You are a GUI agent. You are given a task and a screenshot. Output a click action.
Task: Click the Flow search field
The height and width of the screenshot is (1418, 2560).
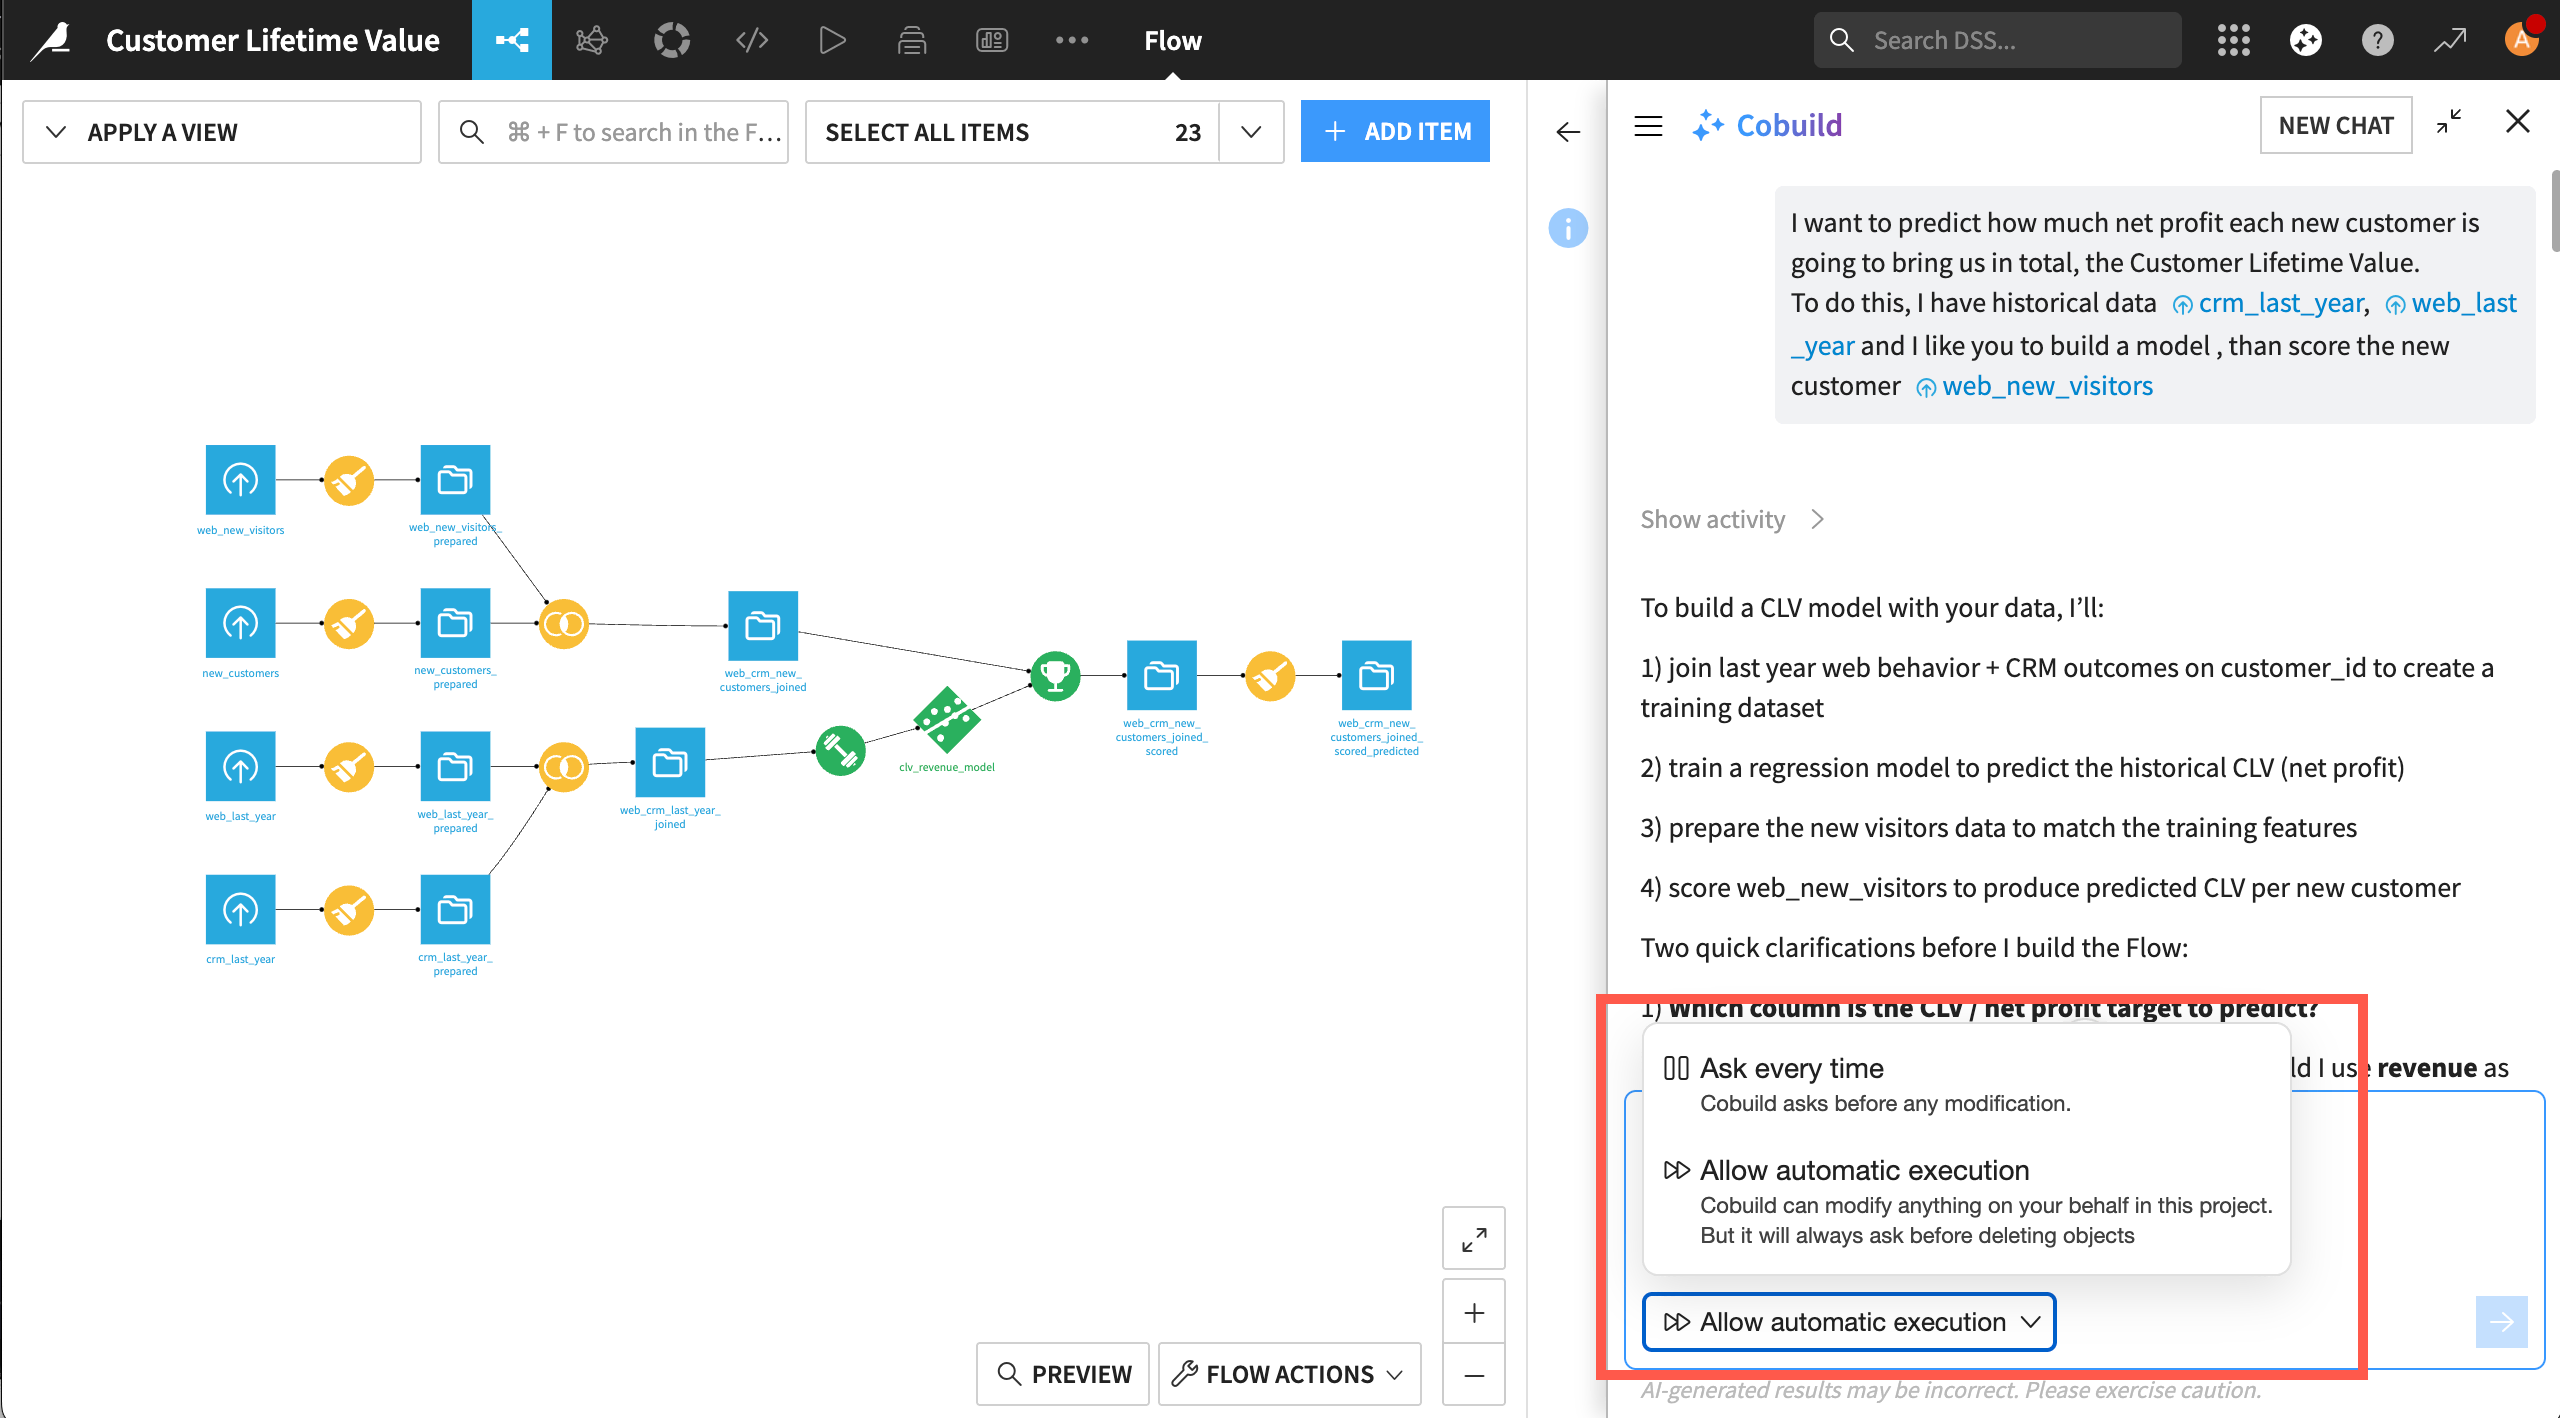[613, 132]
